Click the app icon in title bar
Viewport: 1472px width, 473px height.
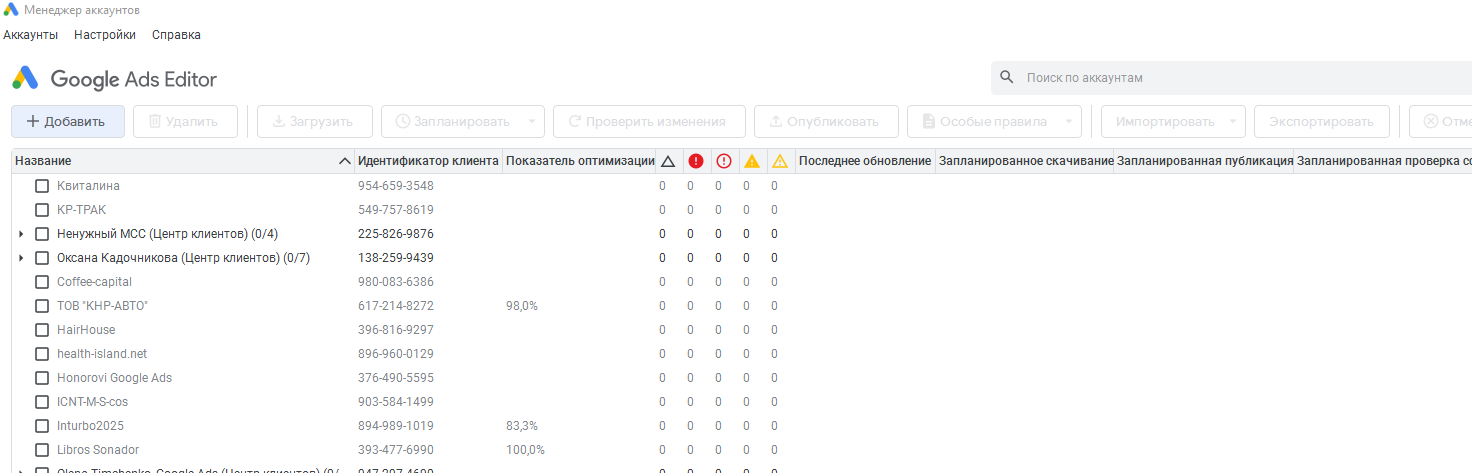[11, 10]
